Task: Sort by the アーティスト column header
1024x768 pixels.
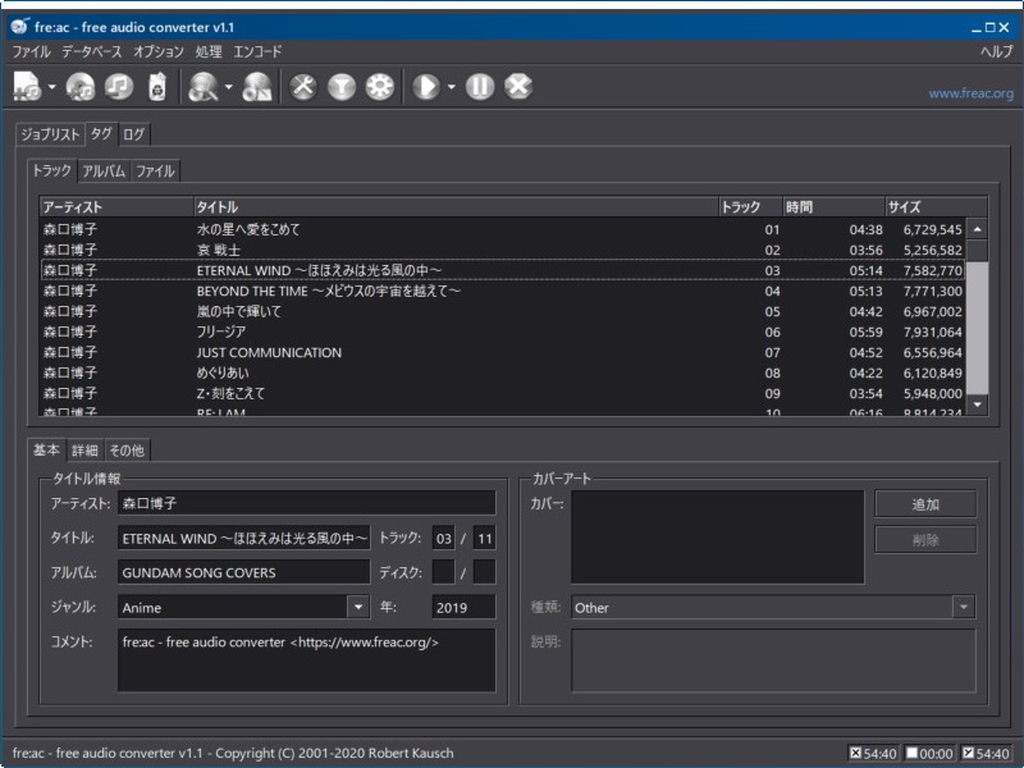Action: click(116, 207)
